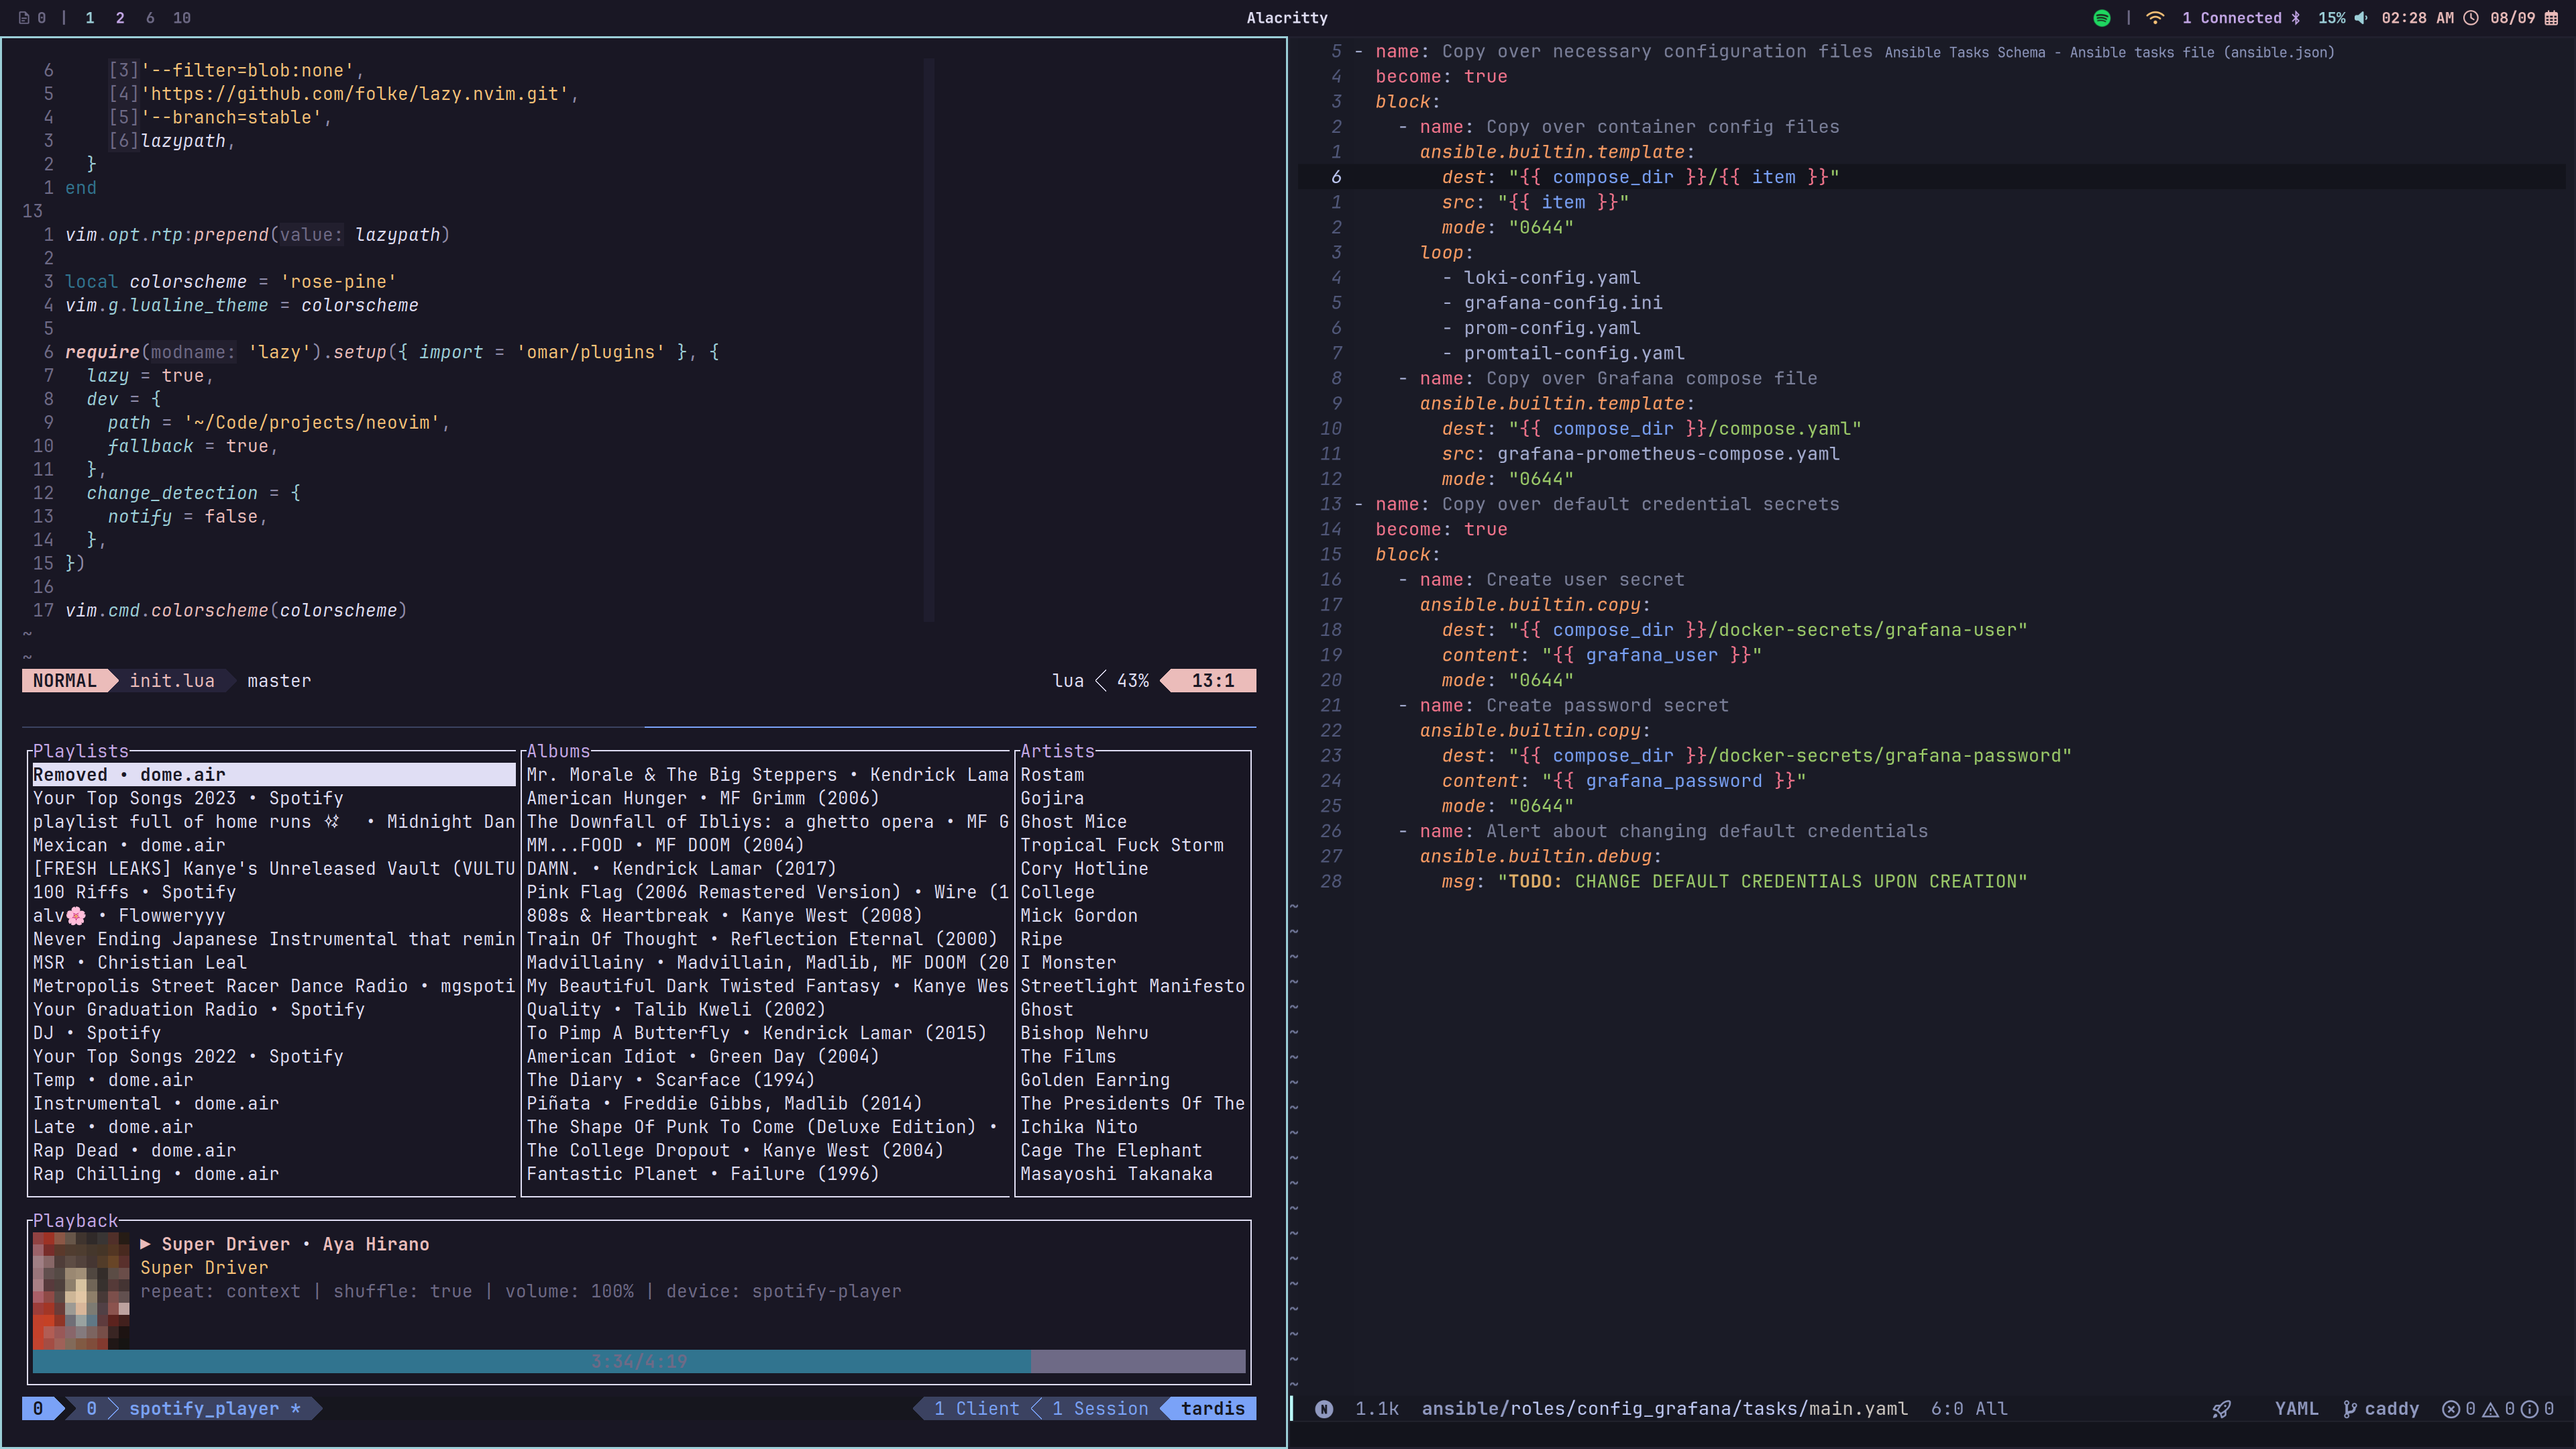Click the main.yaml file path in the statusline
This screenshot has width=2576, height=1449.
[x=1664, y=1409]
